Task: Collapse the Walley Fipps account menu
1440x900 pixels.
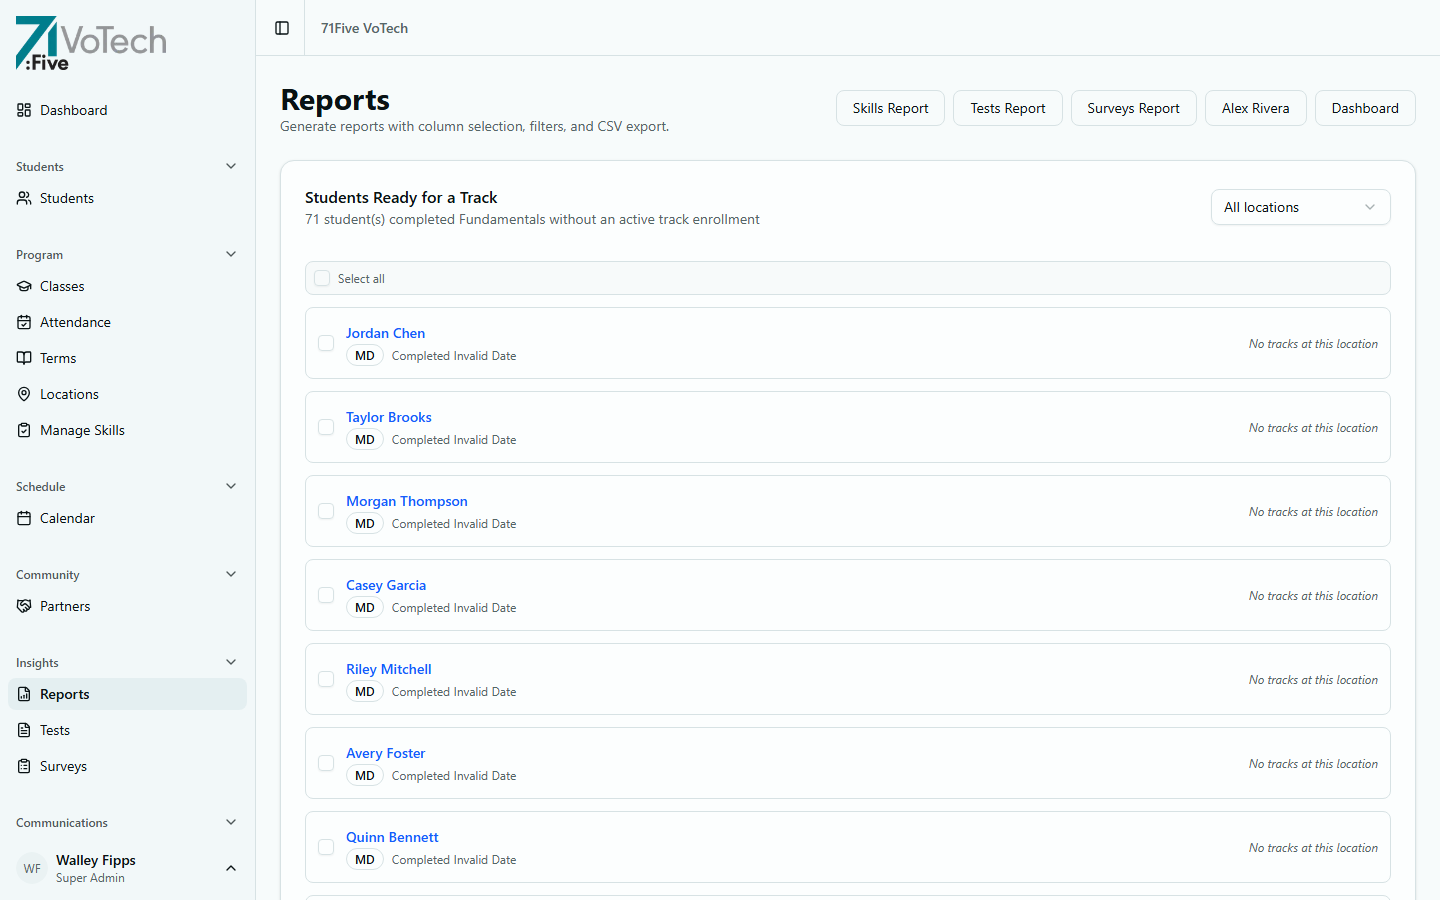Action: coord(231,868)
